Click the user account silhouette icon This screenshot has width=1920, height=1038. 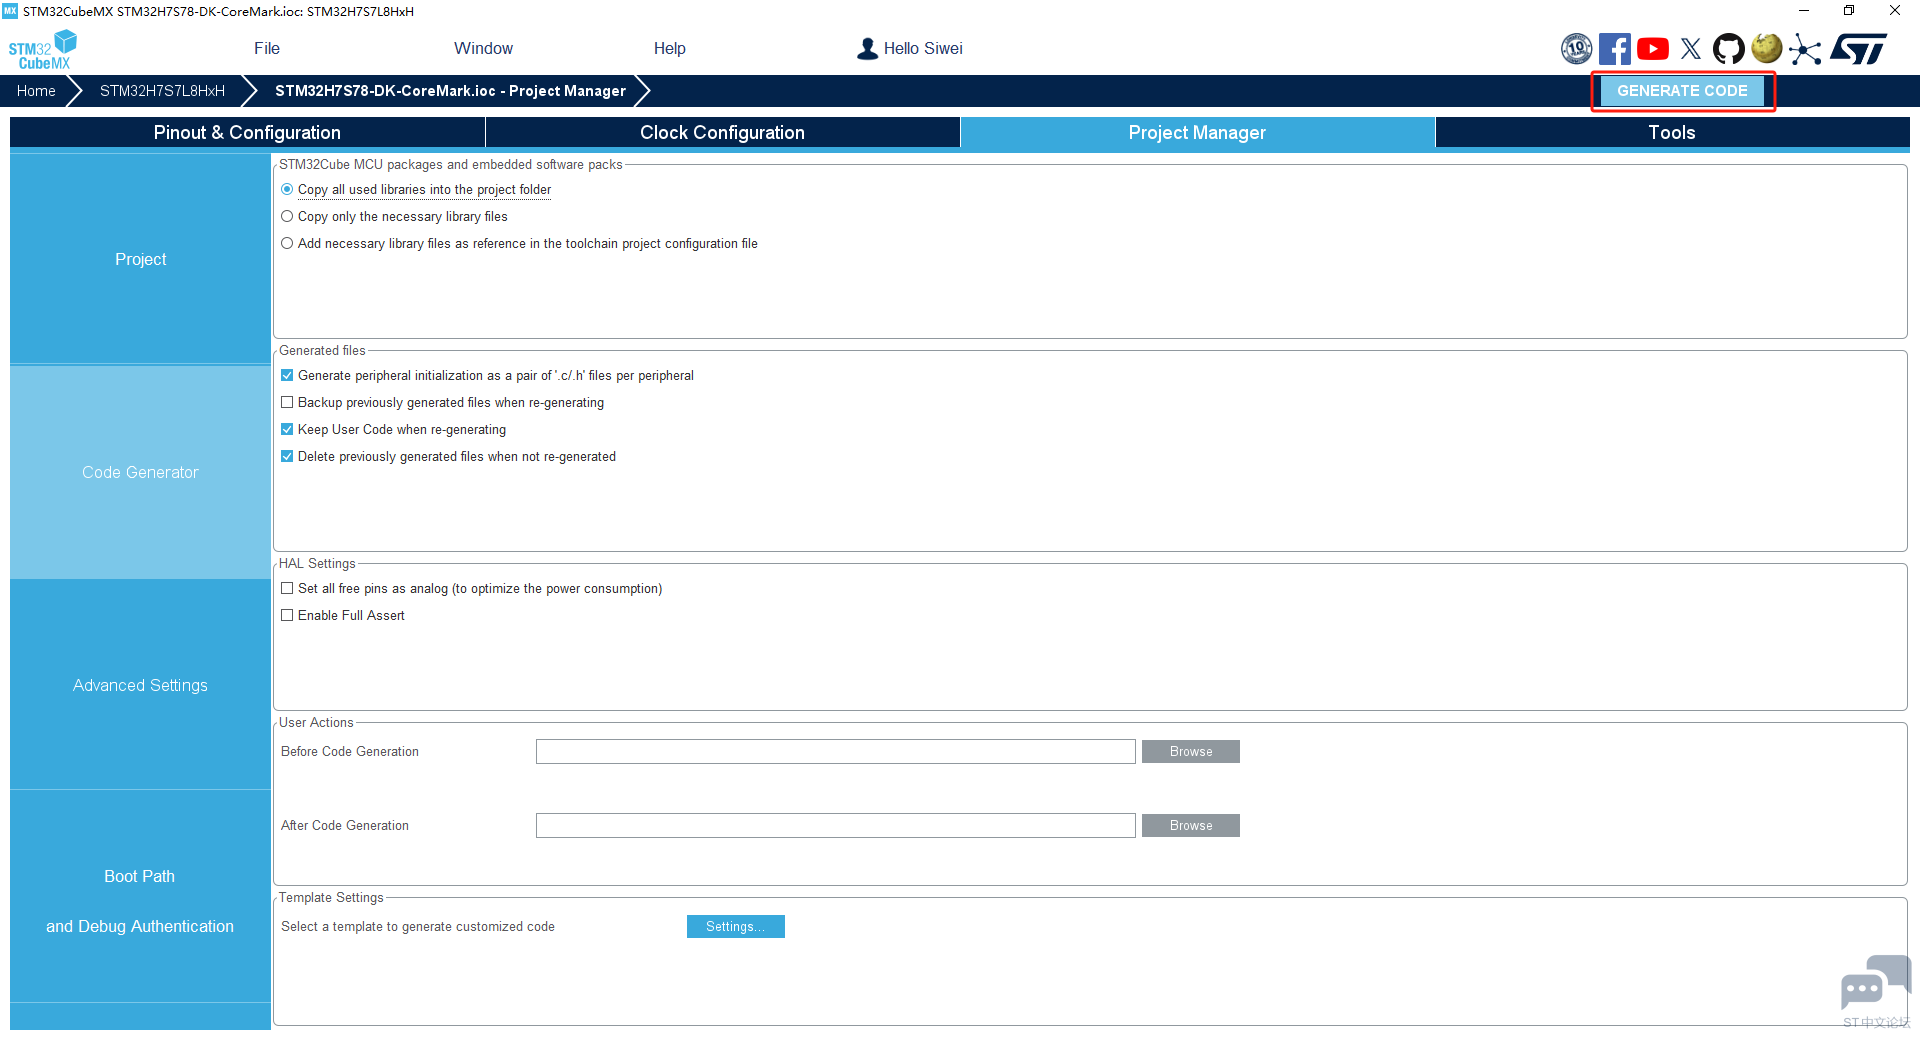(867, 48)
